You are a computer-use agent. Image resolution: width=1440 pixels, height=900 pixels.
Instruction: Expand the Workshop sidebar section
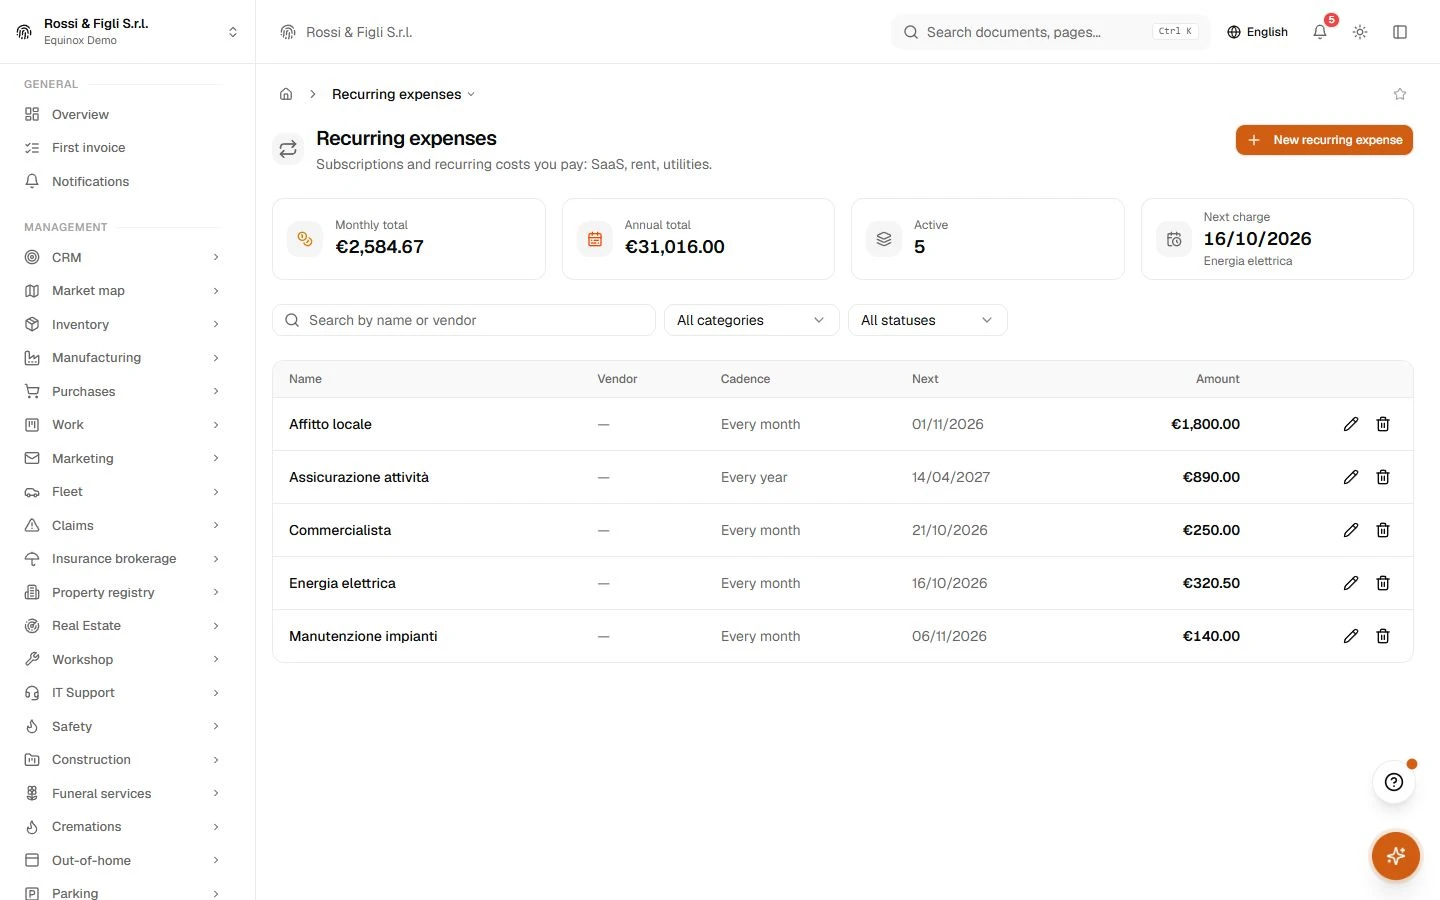pos(122,659)
